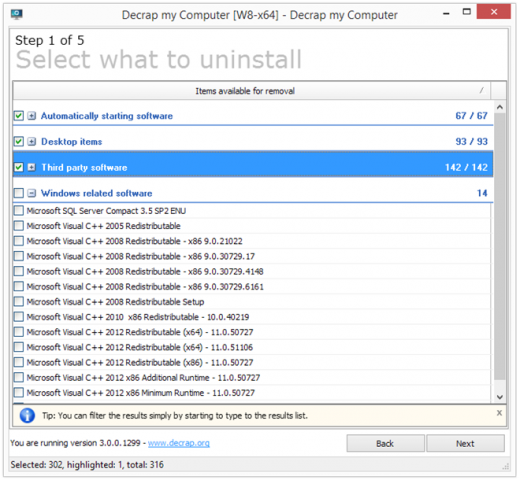Expand the Third party software group
Image resolution: width=520 pixels, height=480 pixels.
pos(32,167)
